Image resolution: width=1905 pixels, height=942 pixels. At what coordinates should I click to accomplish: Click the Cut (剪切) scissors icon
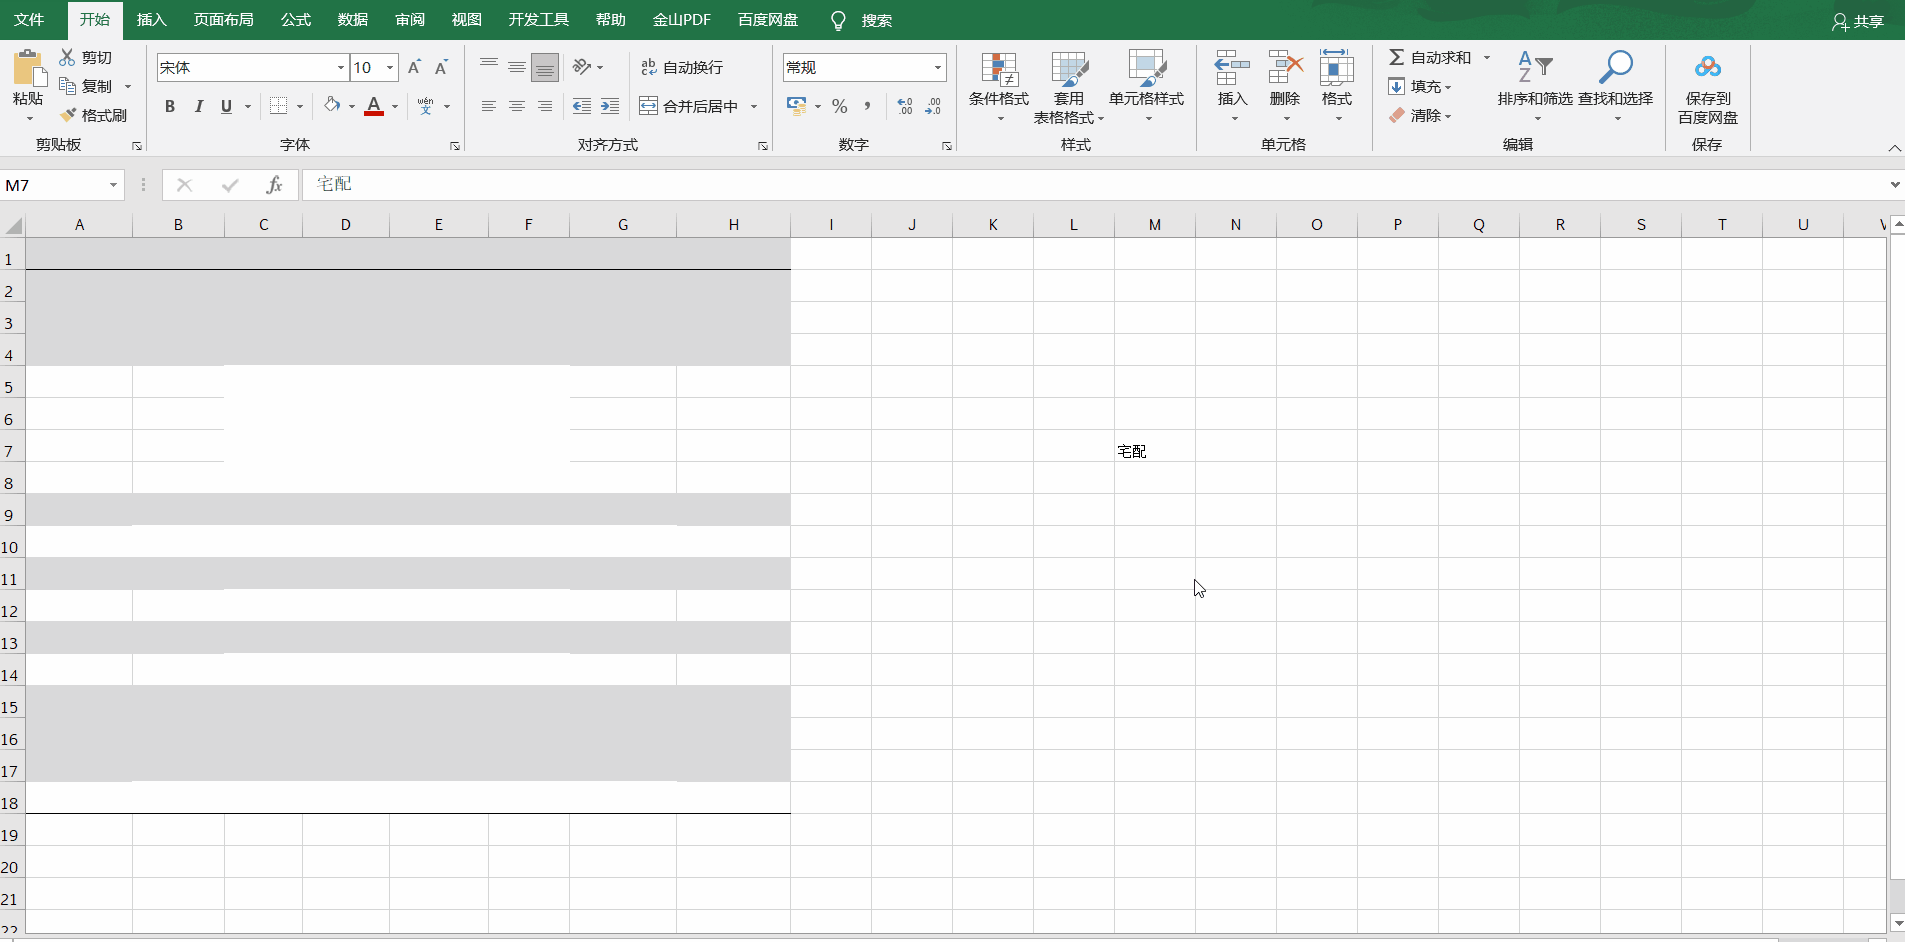coord(67,57)
